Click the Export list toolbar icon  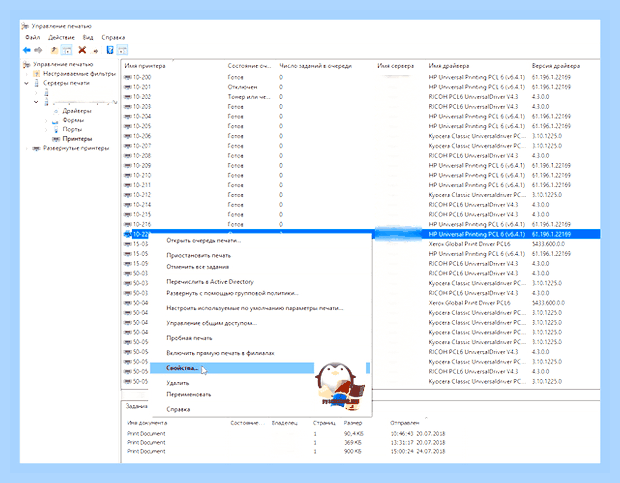(95, 51)
